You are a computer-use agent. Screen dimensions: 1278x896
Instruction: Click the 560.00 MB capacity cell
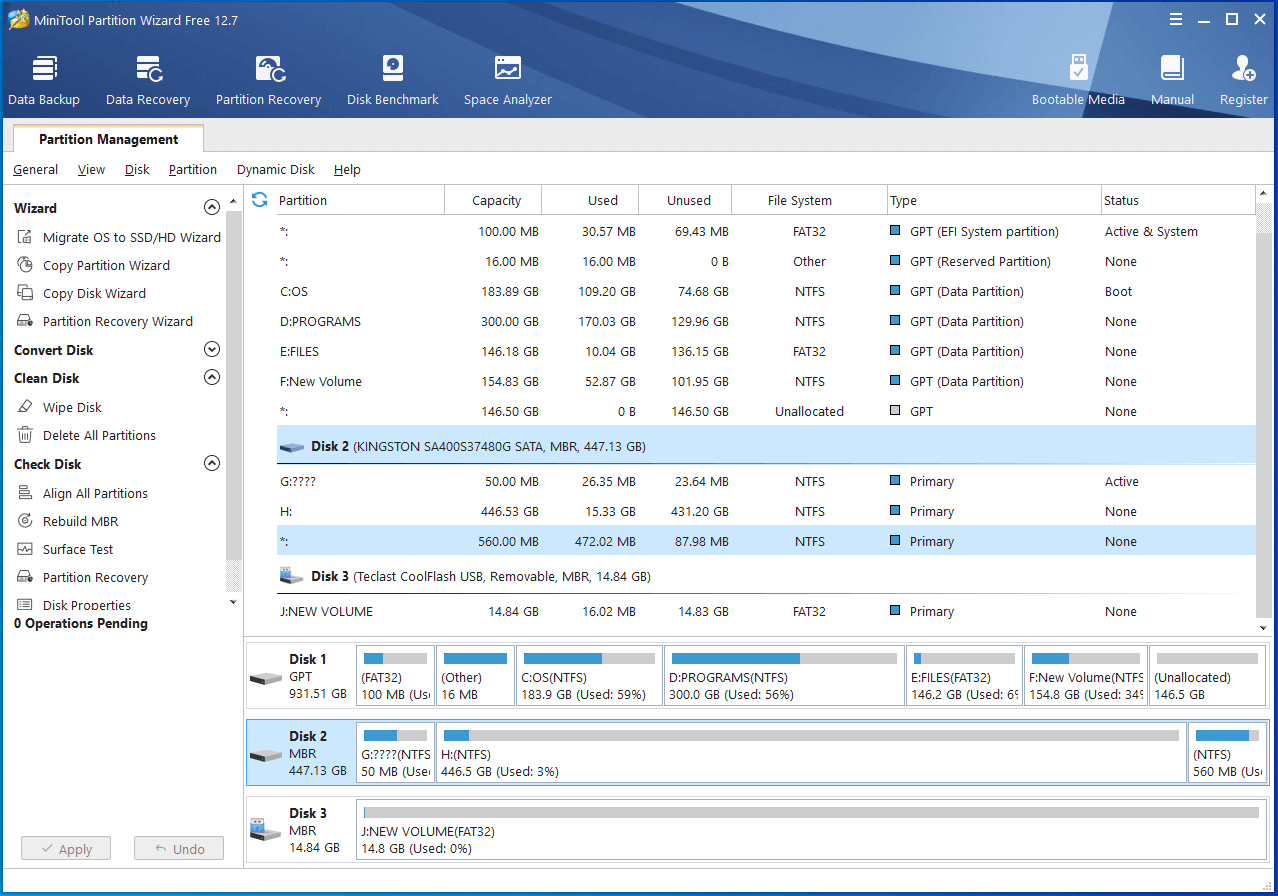point(508,541)
